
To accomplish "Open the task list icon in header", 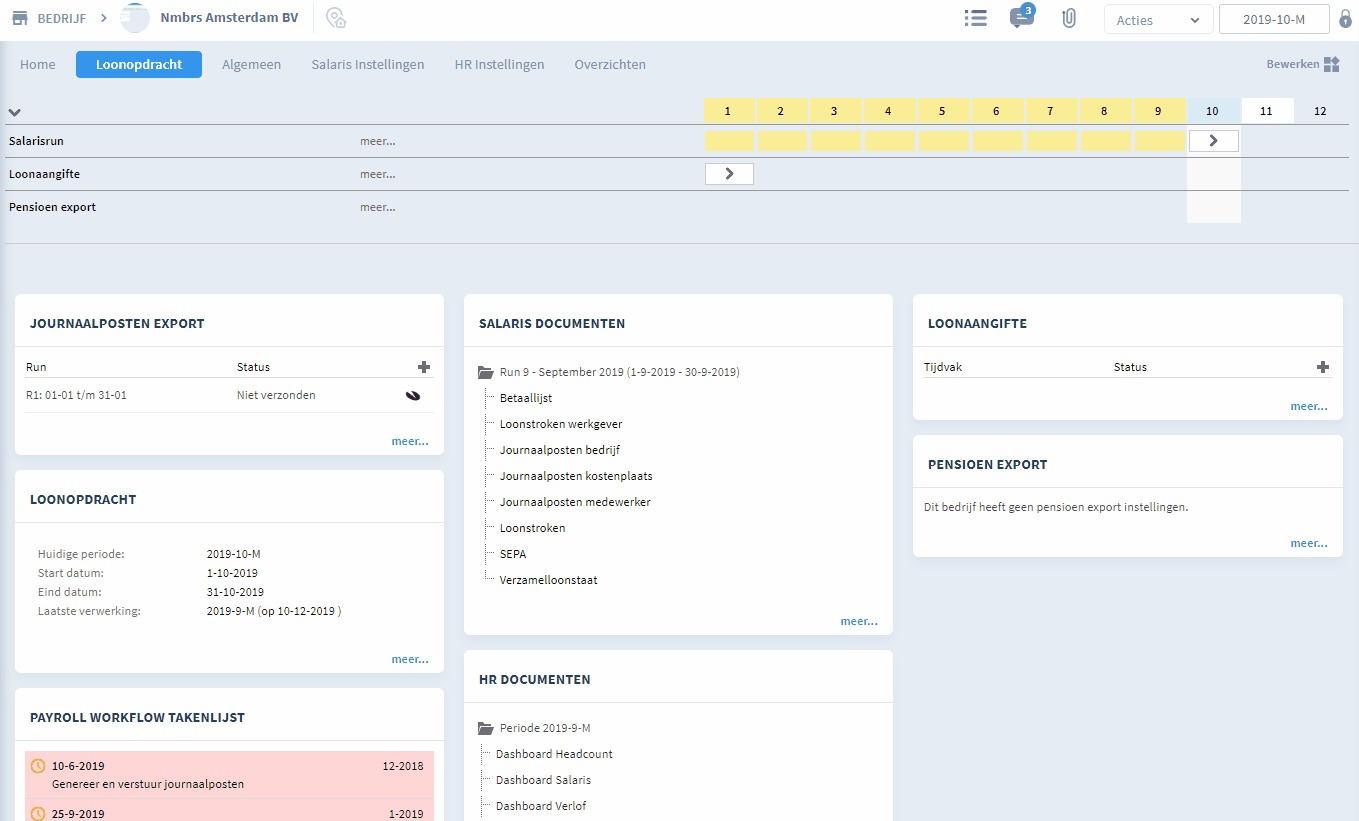I will (x=975, y=19).
